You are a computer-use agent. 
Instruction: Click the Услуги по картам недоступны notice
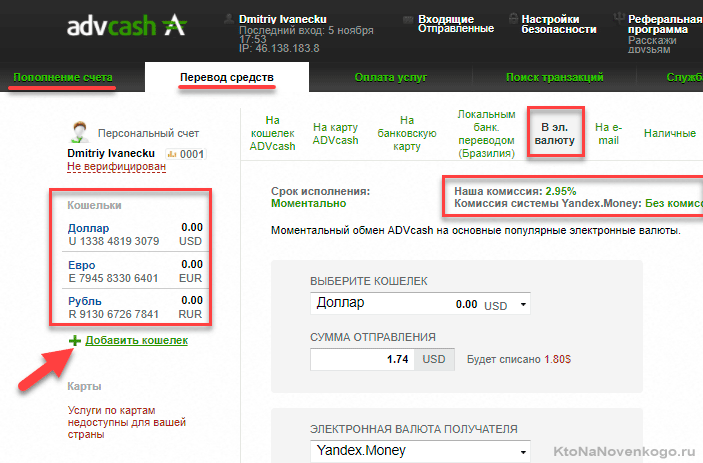[127, 422]
